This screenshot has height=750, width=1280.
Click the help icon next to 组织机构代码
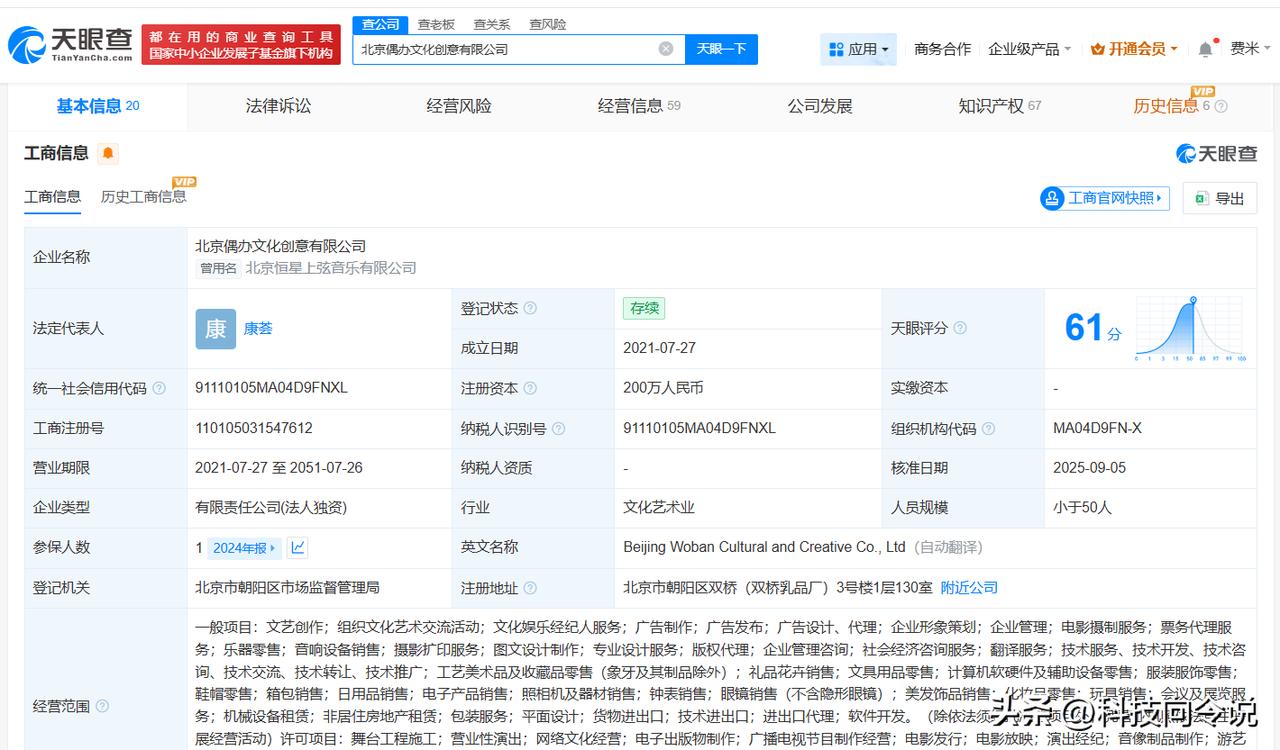point(988,428)
